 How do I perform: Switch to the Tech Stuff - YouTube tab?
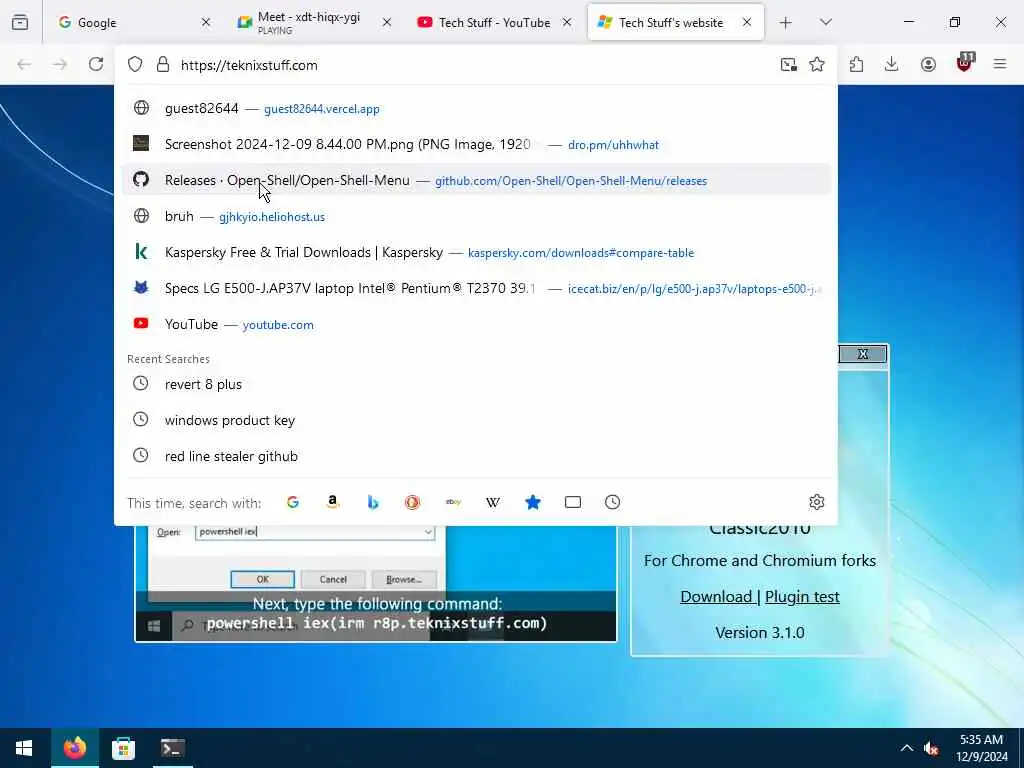point(494,22)
